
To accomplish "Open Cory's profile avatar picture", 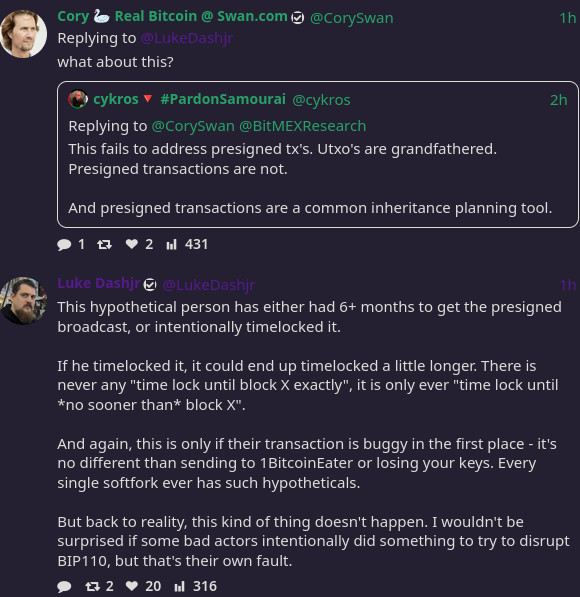I will click(x=23, y=34).
